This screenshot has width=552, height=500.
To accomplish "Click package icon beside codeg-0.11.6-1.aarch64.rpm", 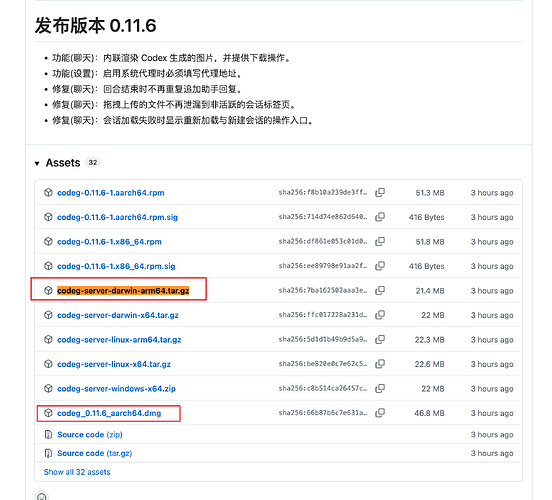I will [x=48, y=193].
